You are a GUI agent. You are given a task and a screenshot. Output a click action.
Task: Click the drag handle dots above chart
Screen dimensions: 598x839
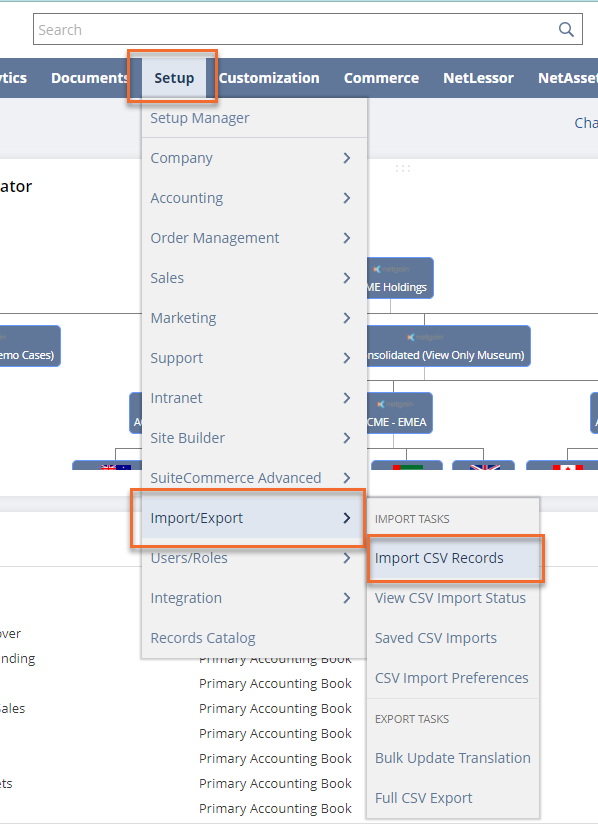(403, 169)
